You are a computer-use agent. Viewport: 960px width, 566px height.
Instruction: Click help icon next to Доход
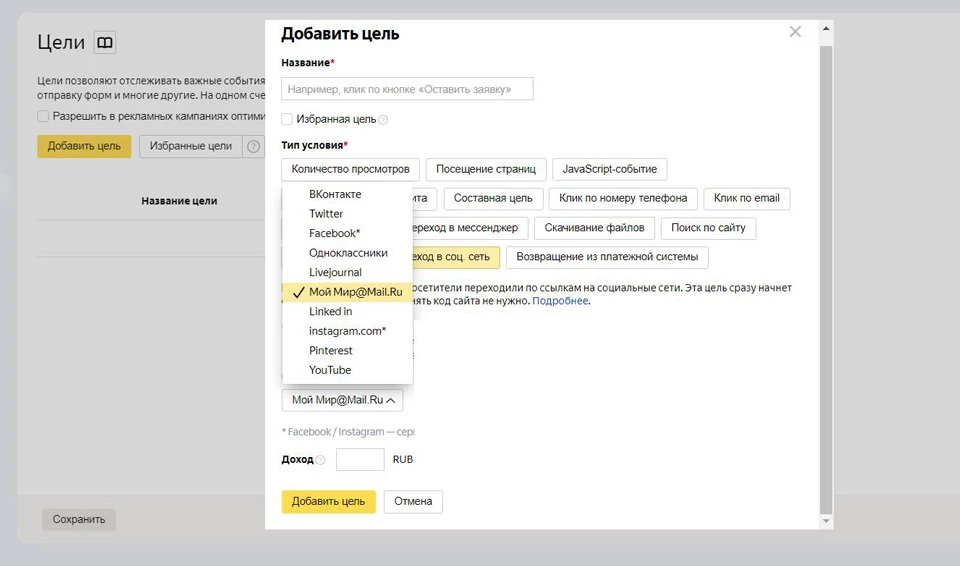tap(320, 460)
